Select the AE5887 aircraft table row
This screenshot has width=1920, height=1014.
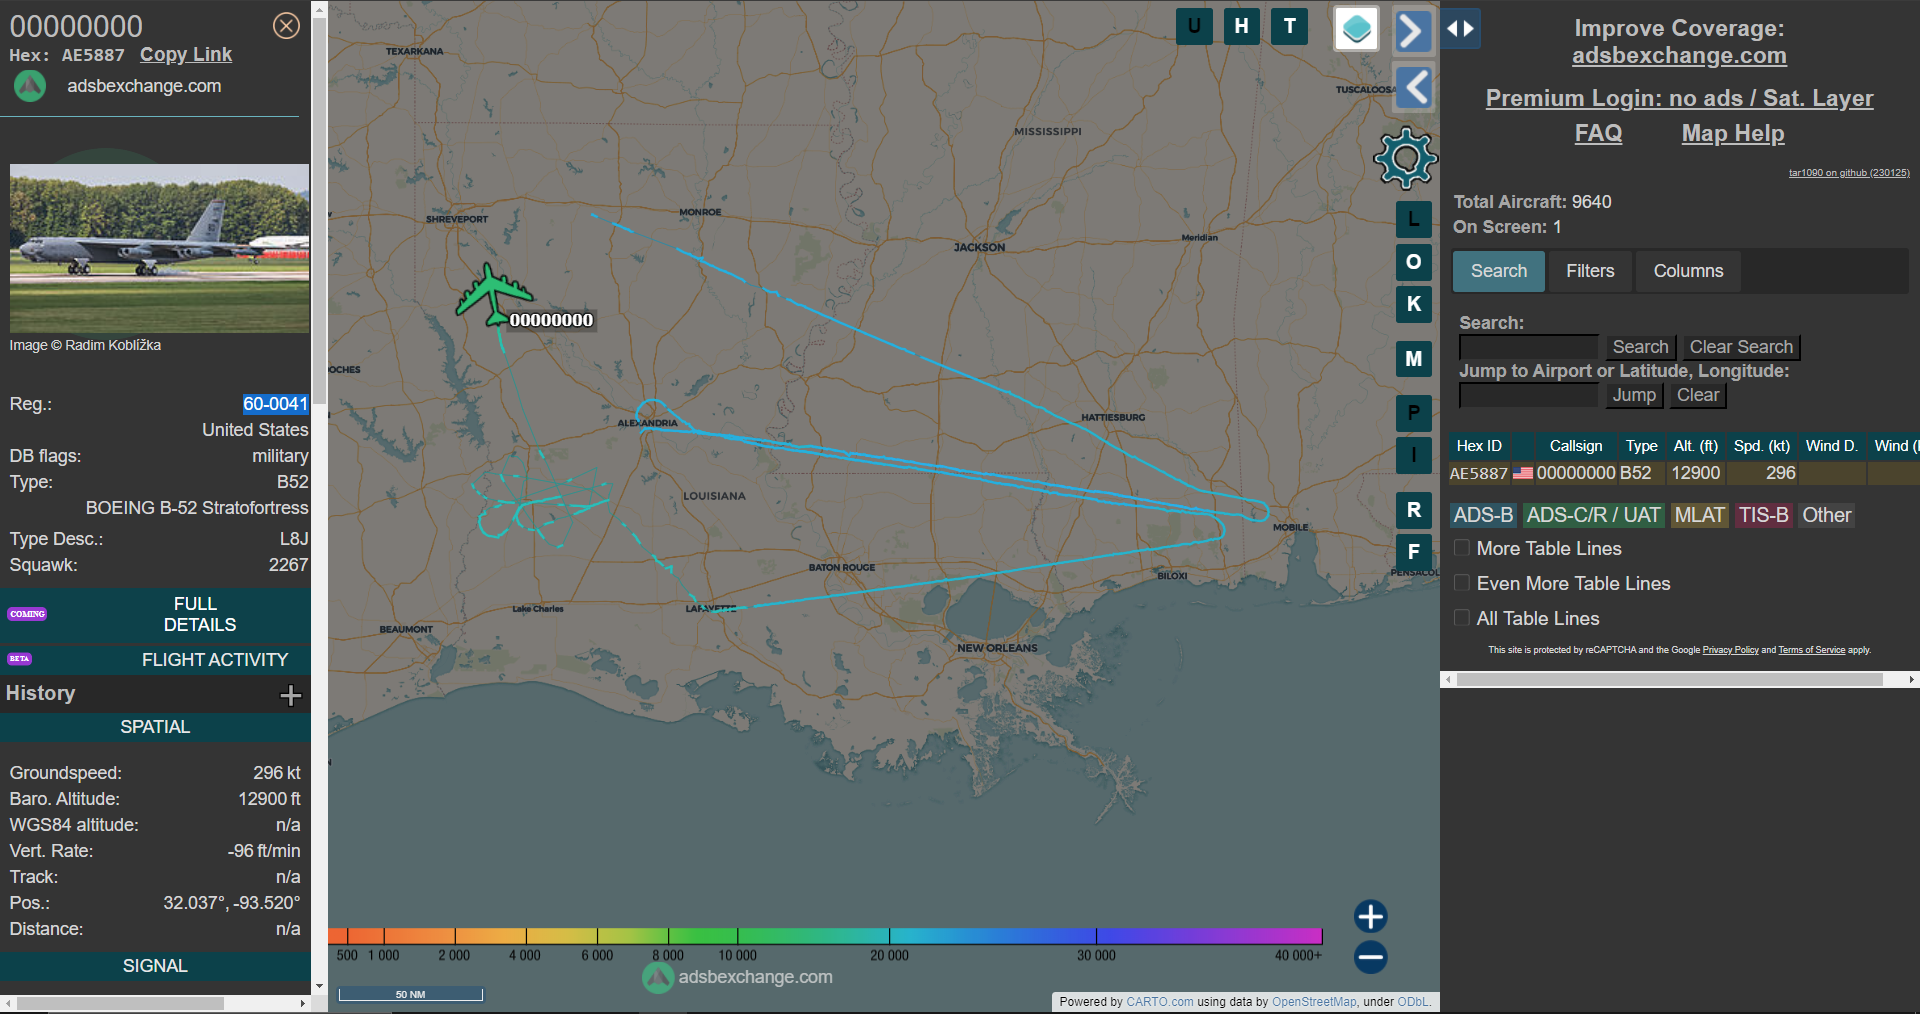tap(1684, 473)
